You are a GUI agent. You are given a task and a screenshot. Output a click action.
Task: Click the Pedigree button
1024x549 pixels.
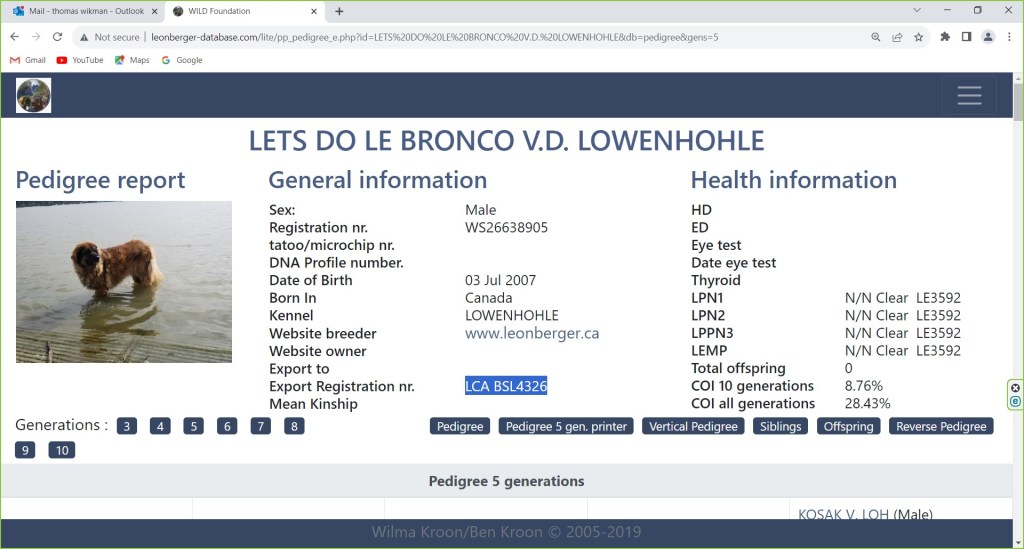point(460,426)
